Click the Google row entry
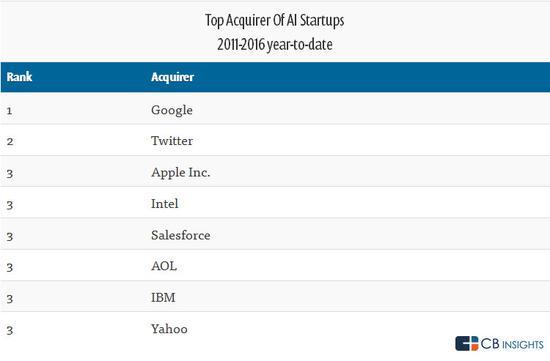 (x=275, y=109)
